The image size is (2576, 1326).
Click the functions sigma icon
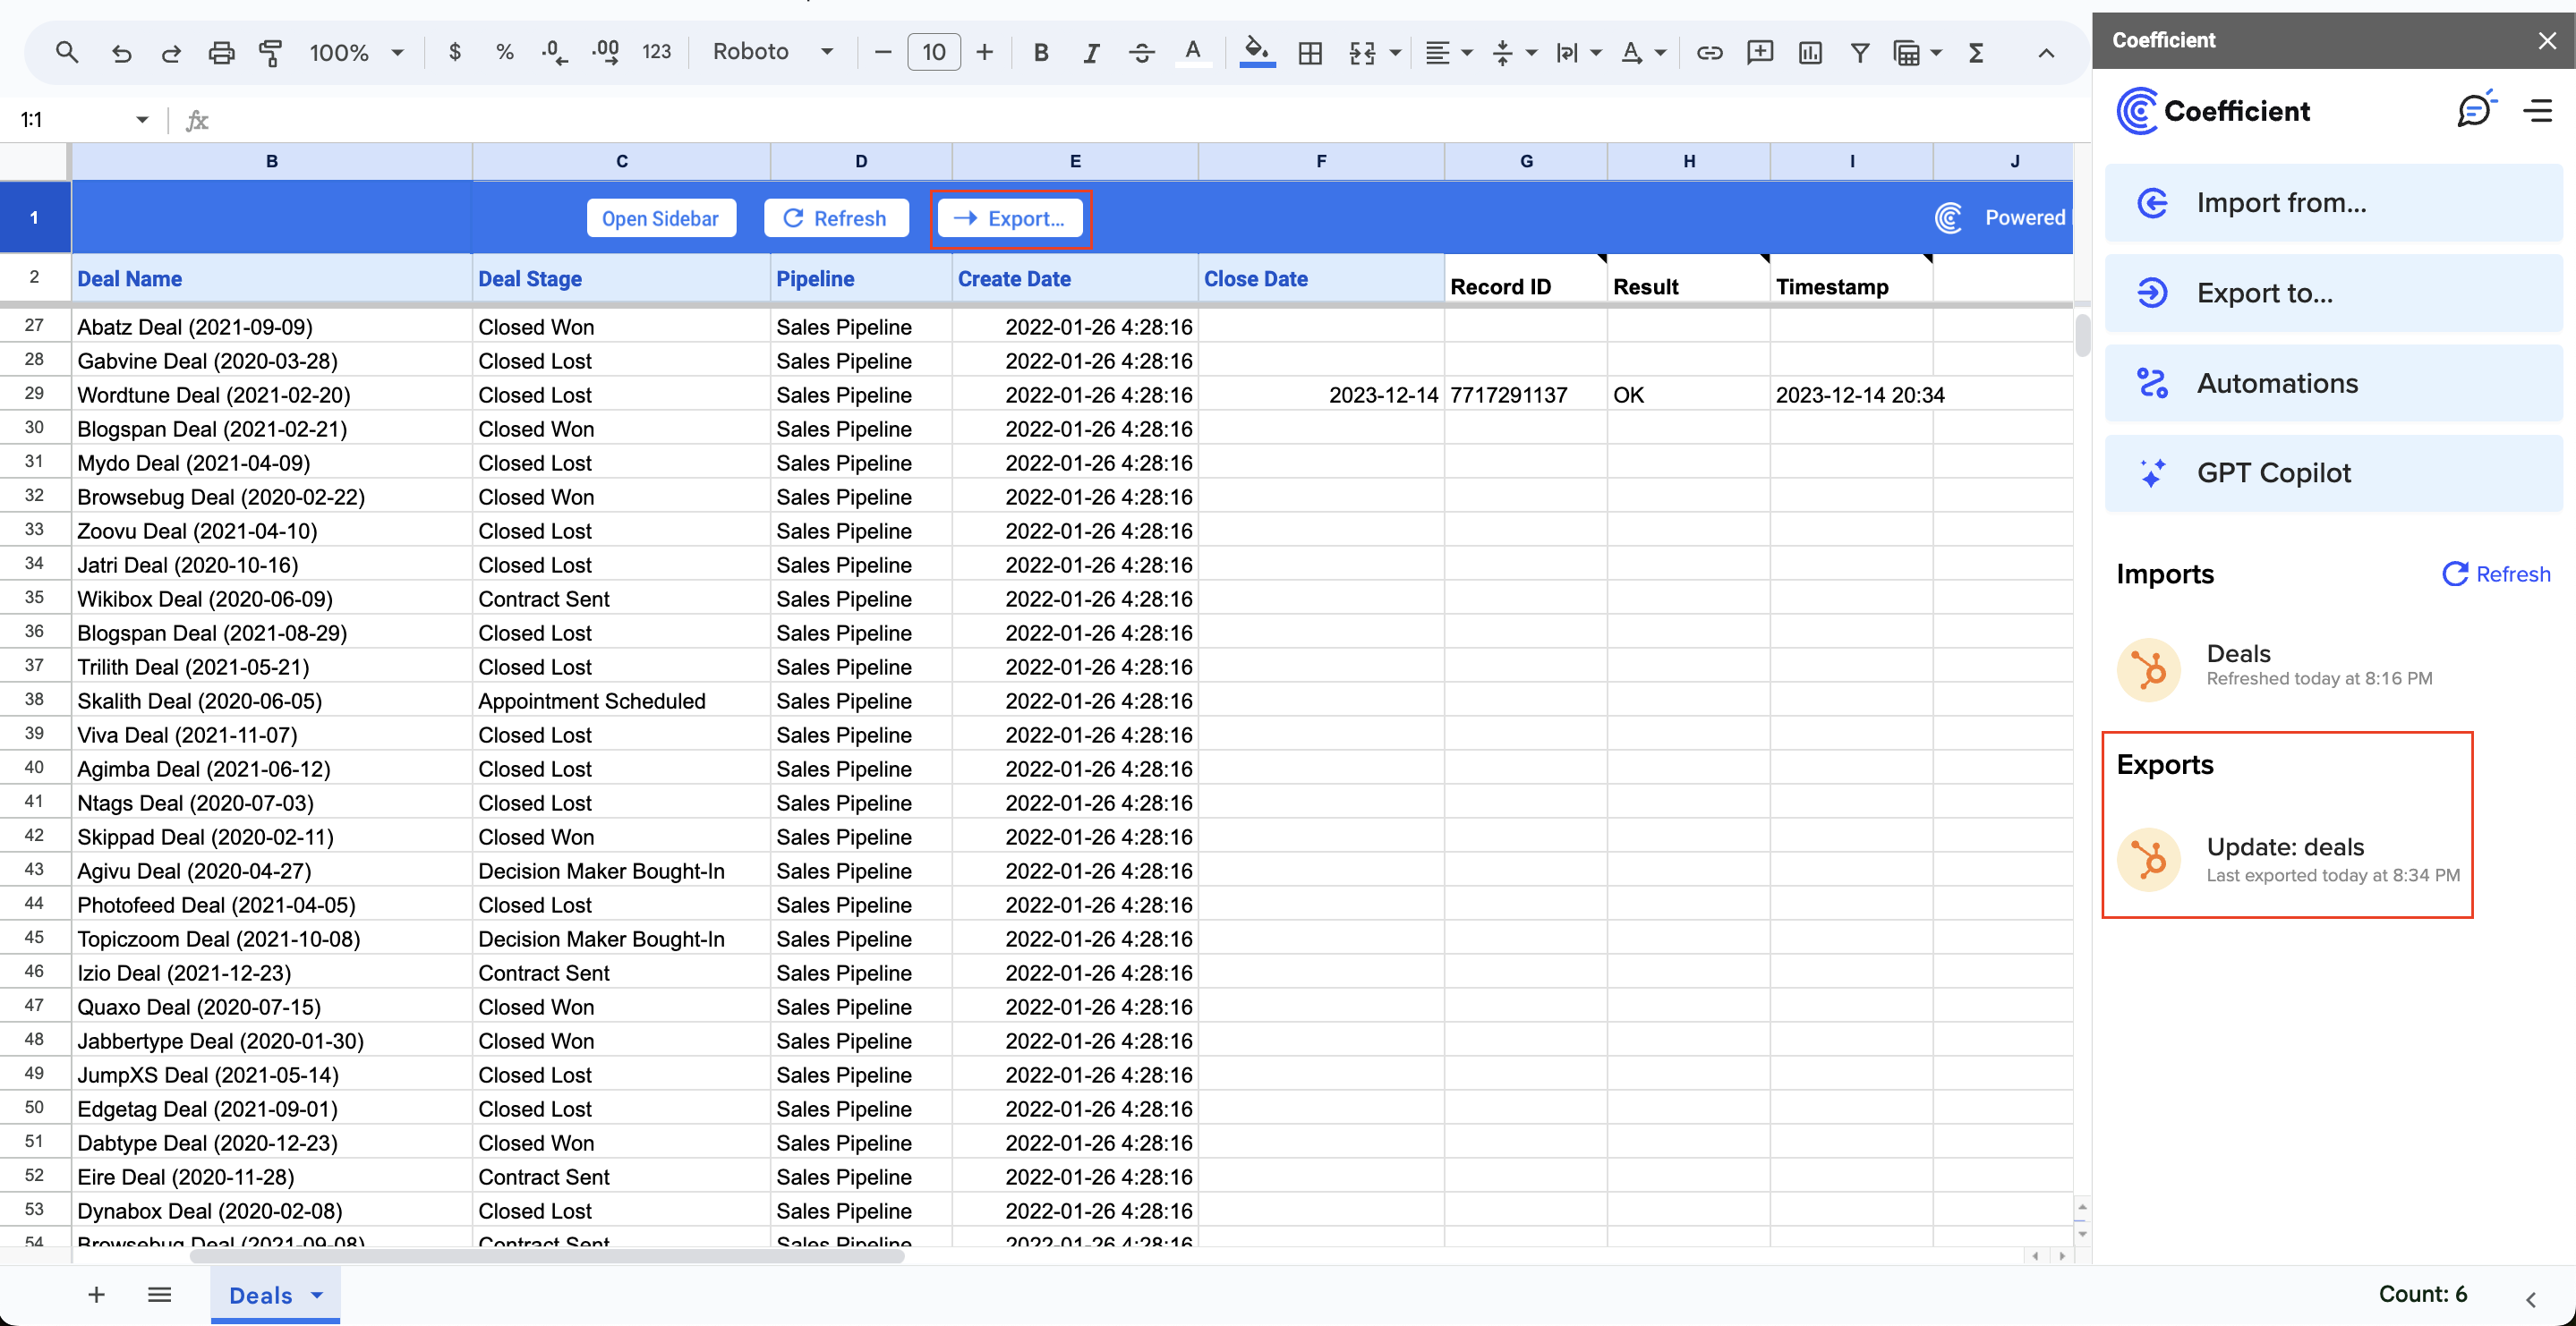click(x=1975, y=52)
